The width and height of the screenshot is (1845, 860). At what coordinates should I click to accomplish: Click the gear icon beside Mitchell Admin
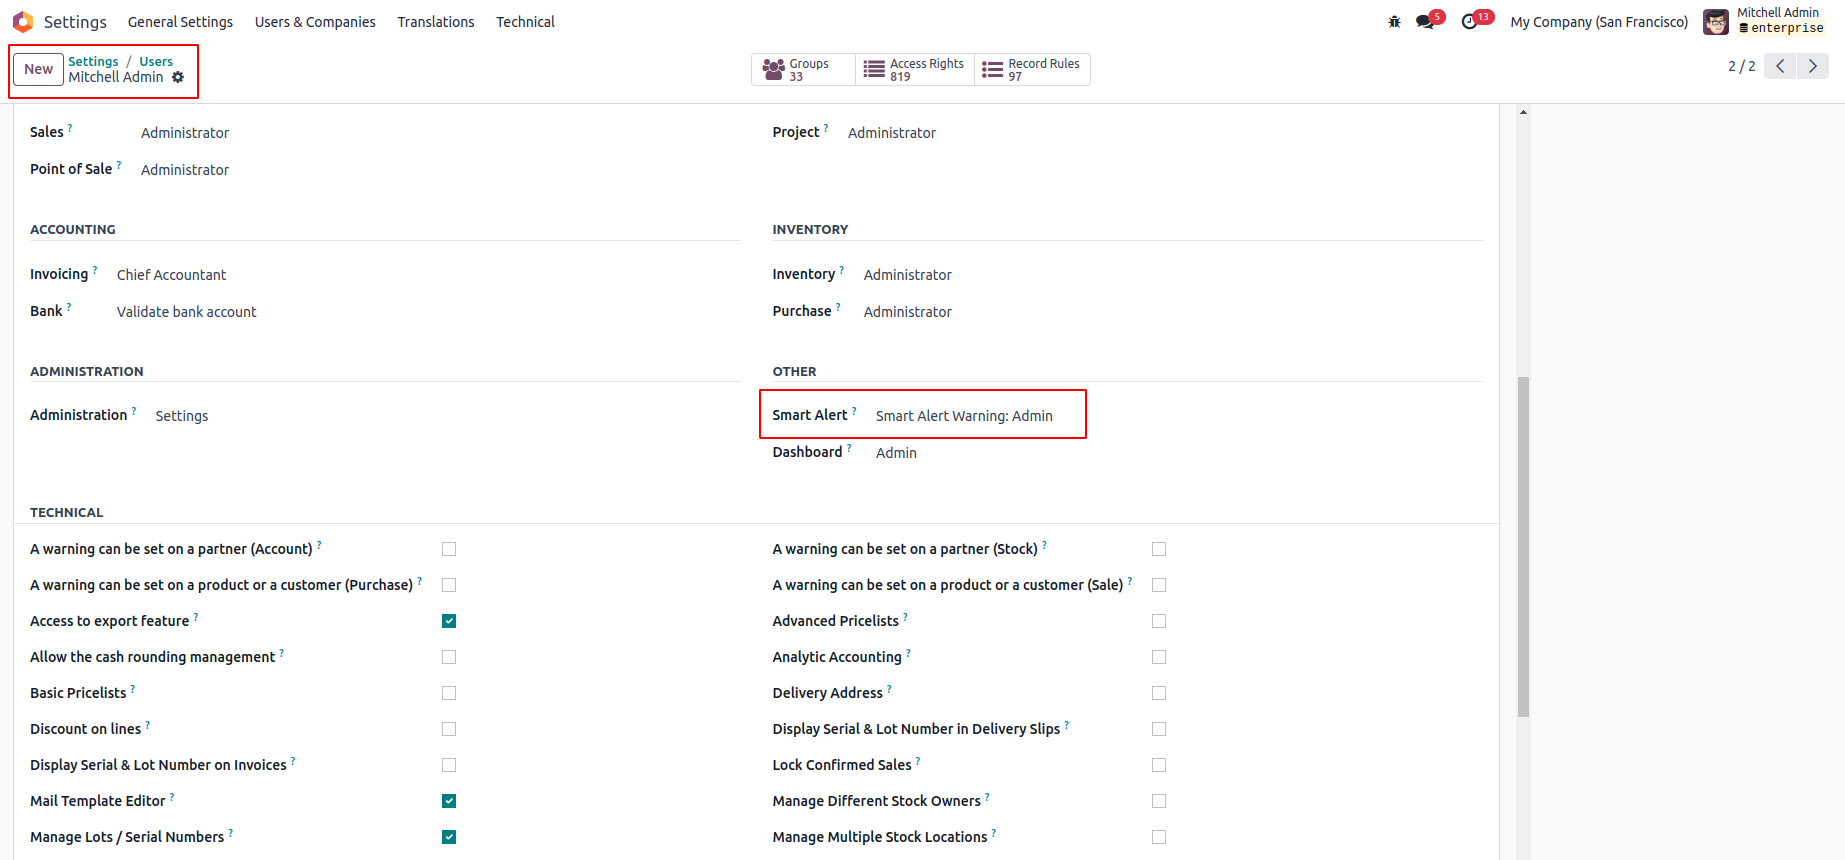click(178, 77)
